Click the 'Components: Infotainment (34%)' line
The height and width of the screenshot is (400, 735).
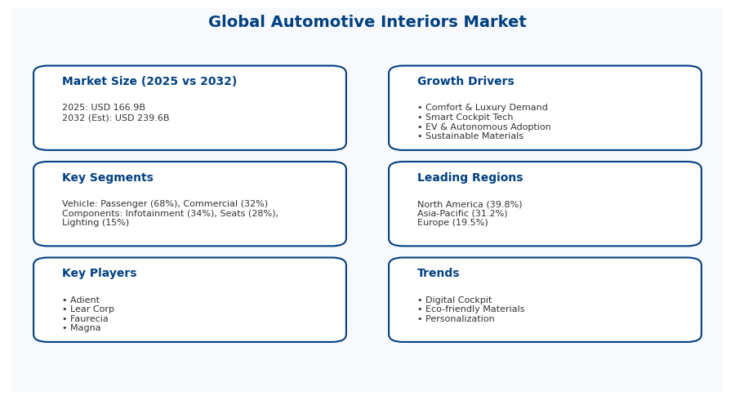(170, 213)
